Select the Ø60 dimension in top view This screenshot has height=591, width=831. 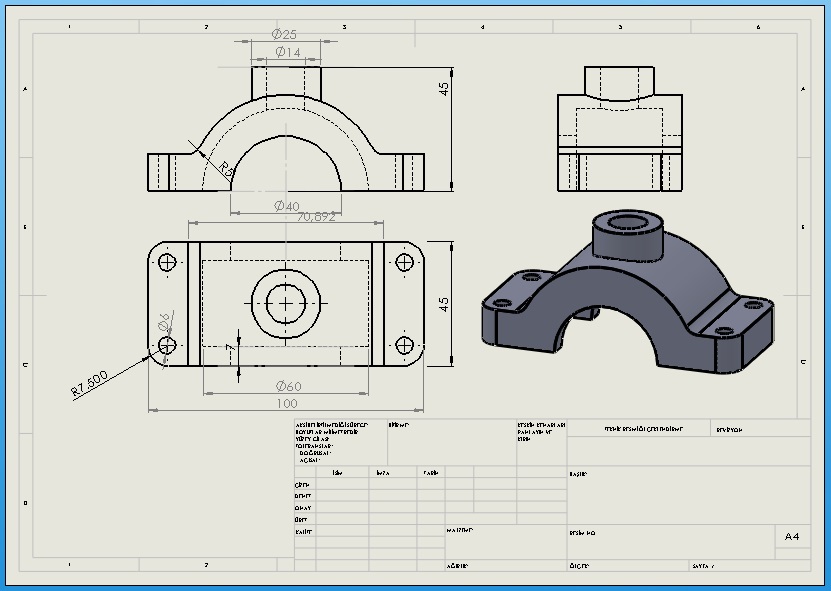(289, 386)
